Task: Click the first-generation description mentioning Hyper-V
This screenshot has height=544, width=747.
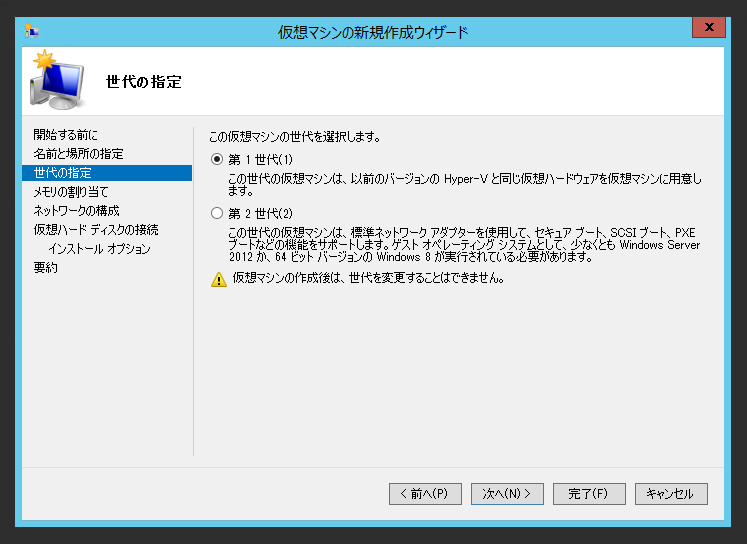Action: click(464, 184)
